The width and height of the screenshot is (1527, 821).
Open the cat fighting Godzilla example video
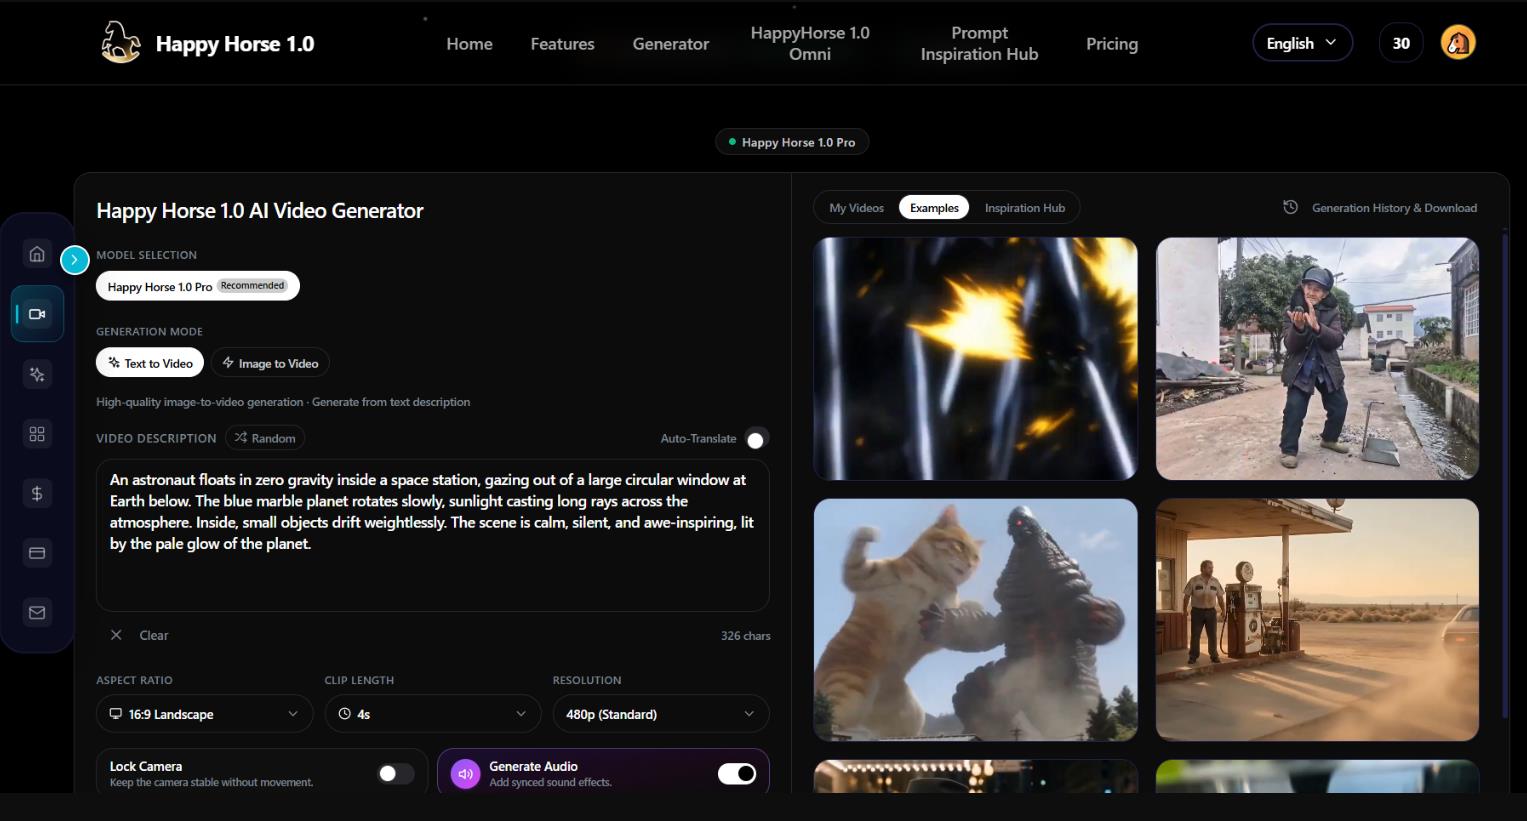pos(975,620)
